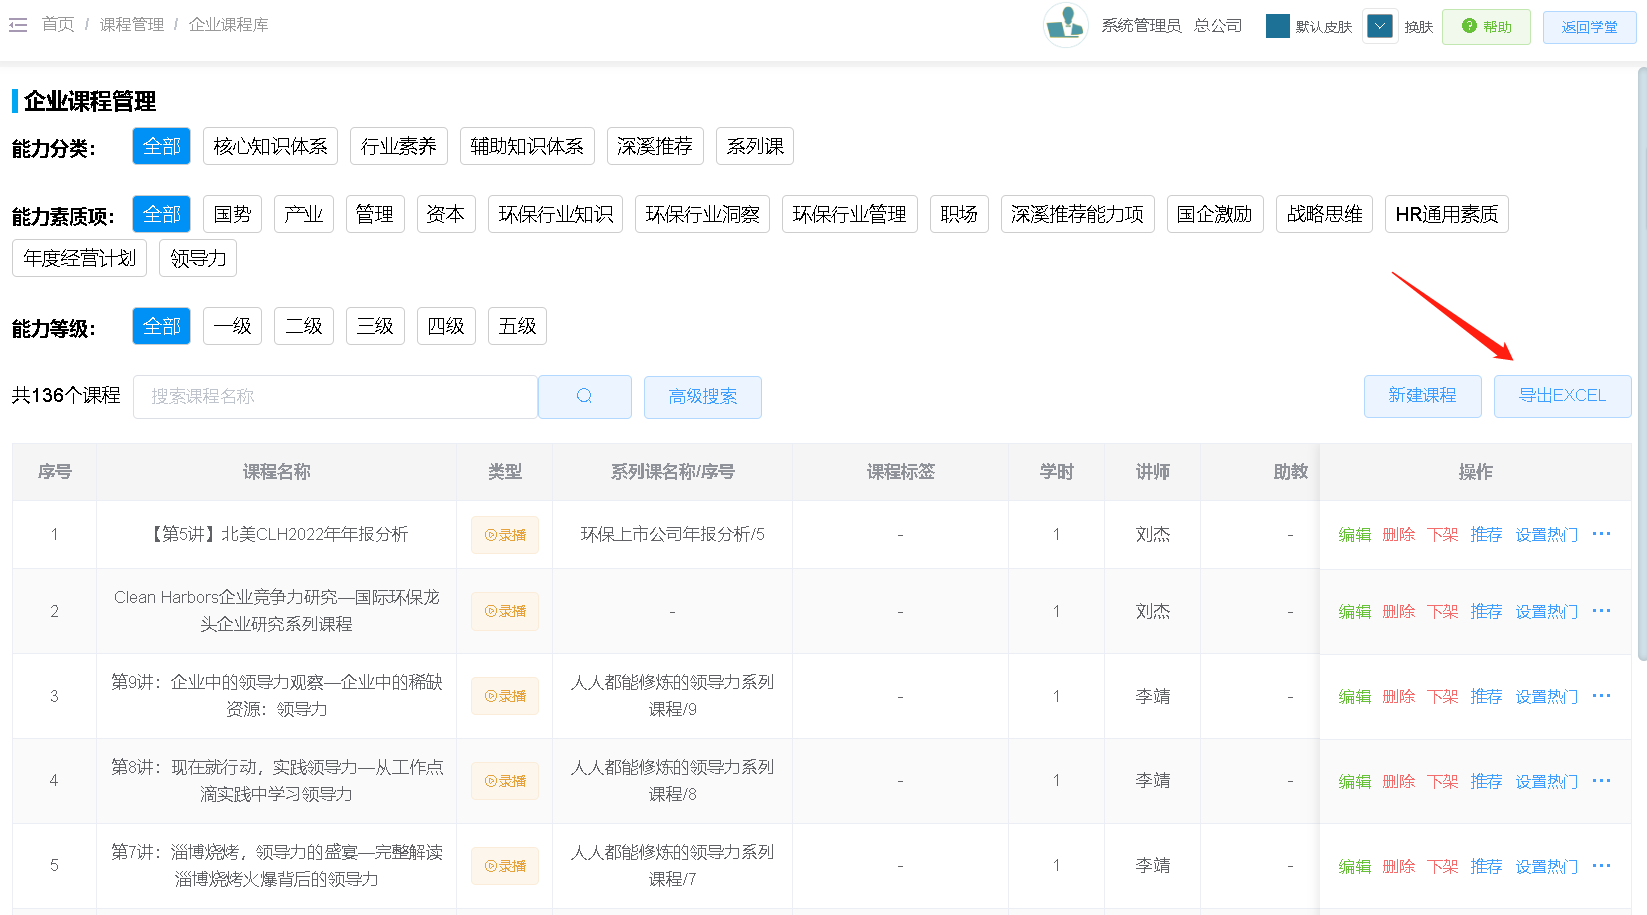The image size is (1647, 915).
Task: Click the user avatar icon
Action: click(1065, 25)
